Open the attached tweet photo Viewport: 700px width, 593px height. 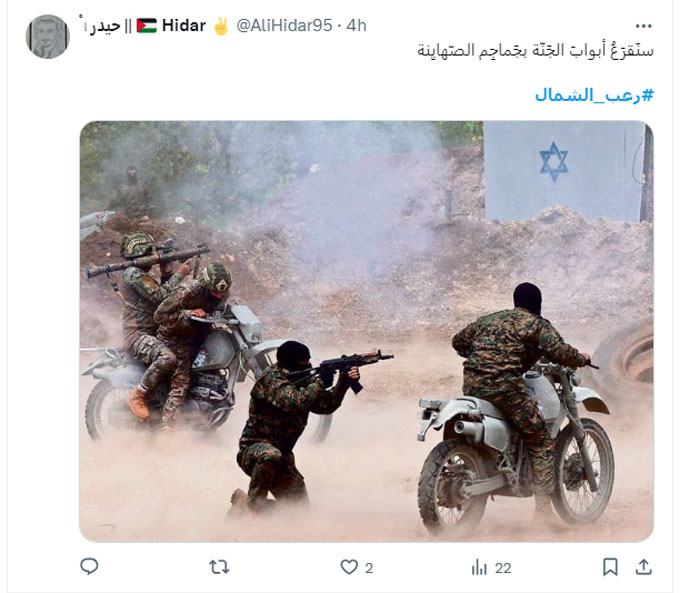tap(367, 331)
